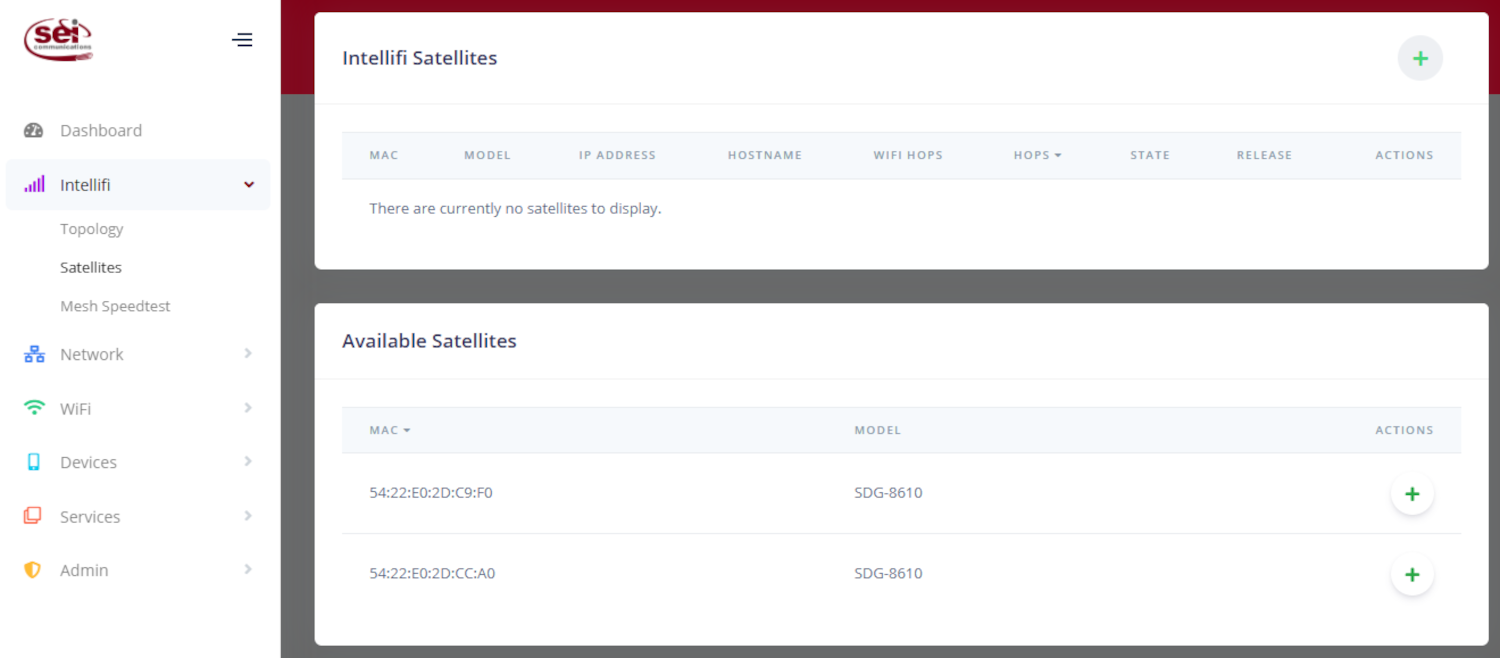This screenshot has height=658, width=1500.
Task: Click SDG-8610 model in the CC:A0 row
Action: (888, 574)
